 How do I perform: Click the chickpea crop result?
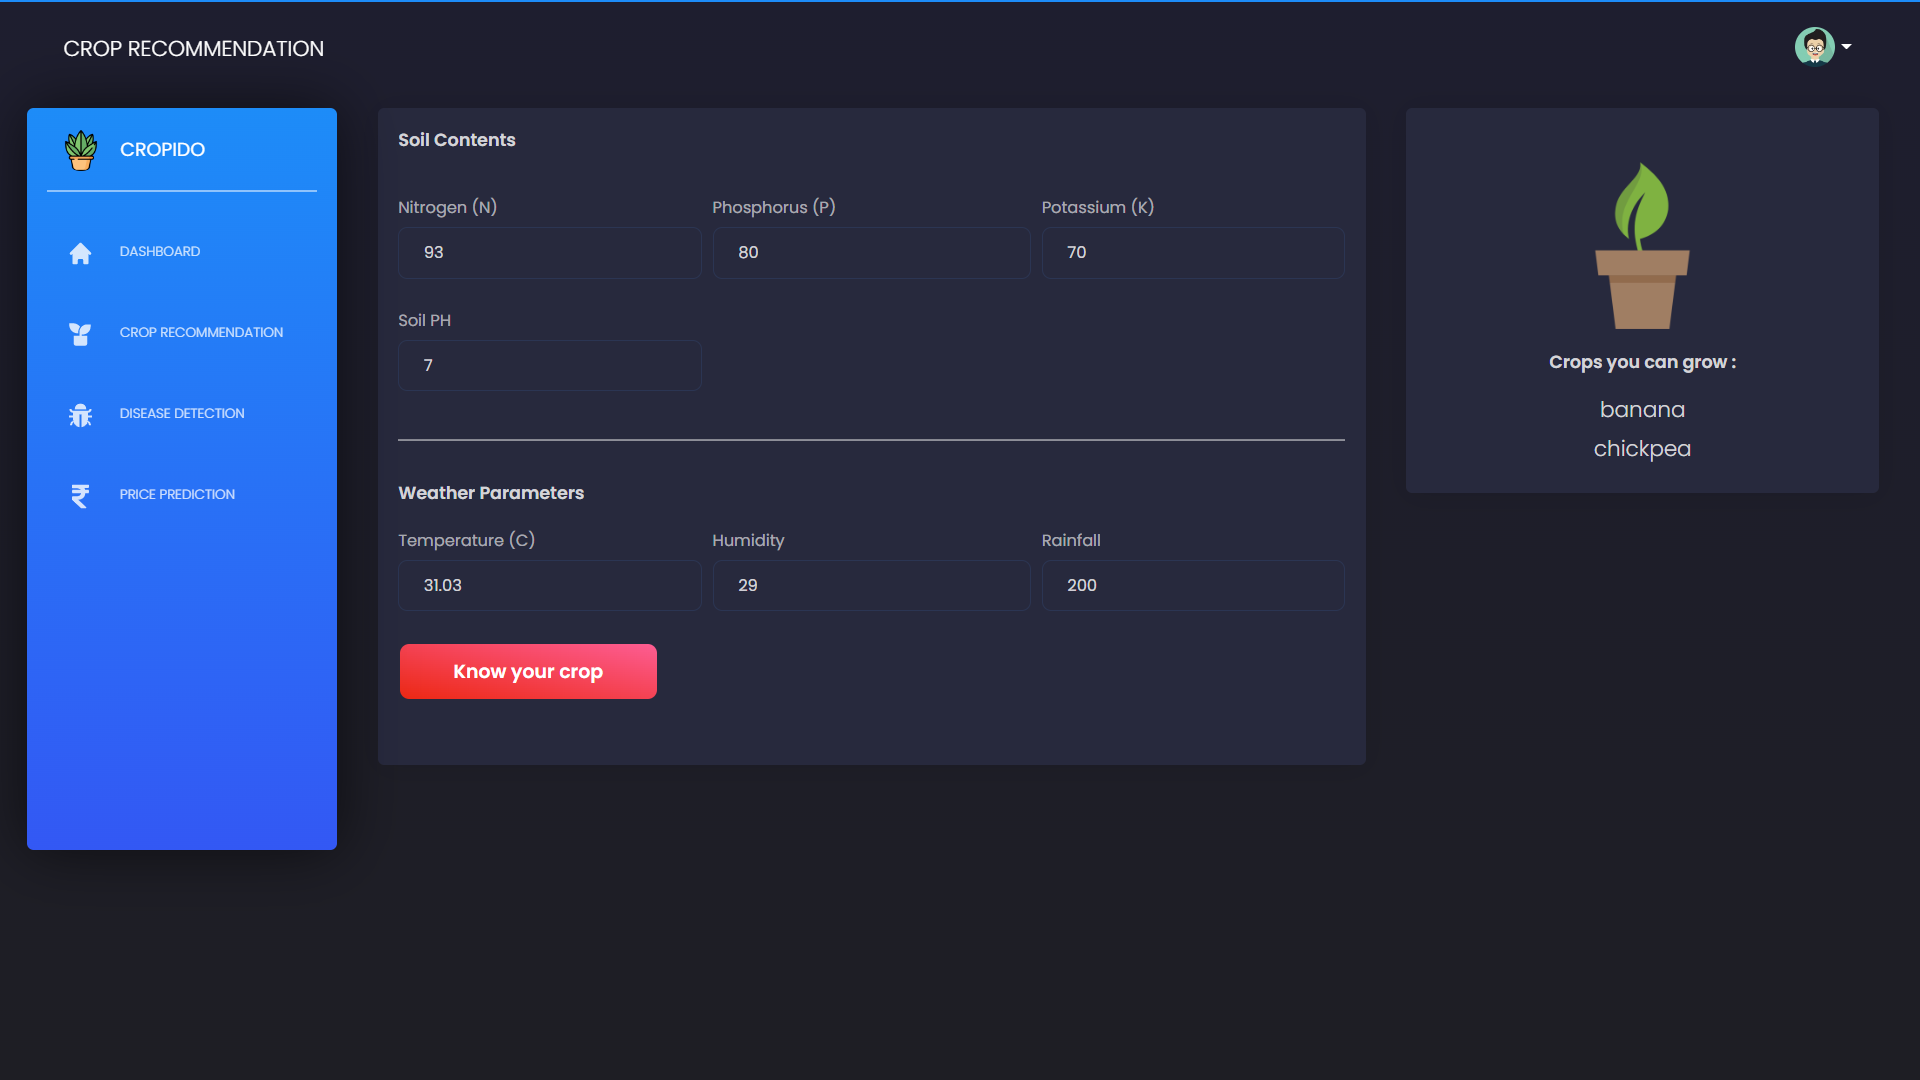coord(1641,448)
